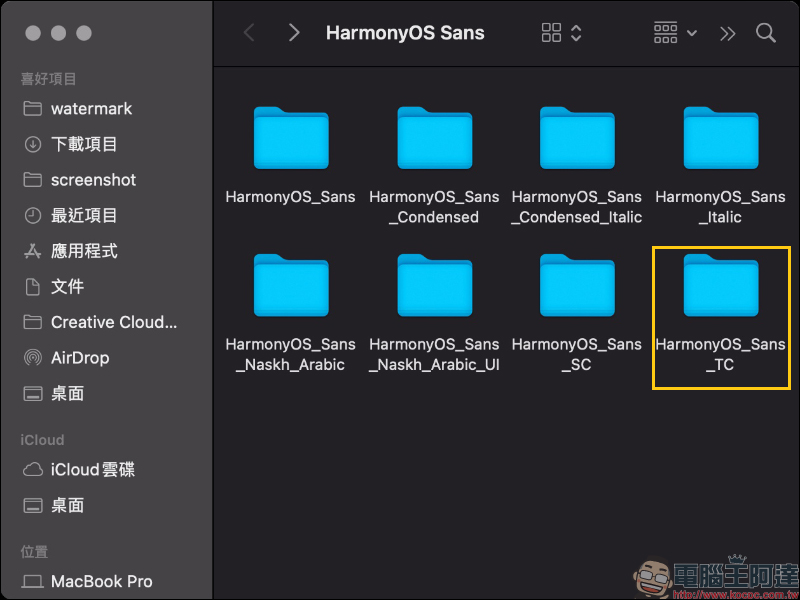Go to 下載項目 in sidebar

tap(84, 144)
